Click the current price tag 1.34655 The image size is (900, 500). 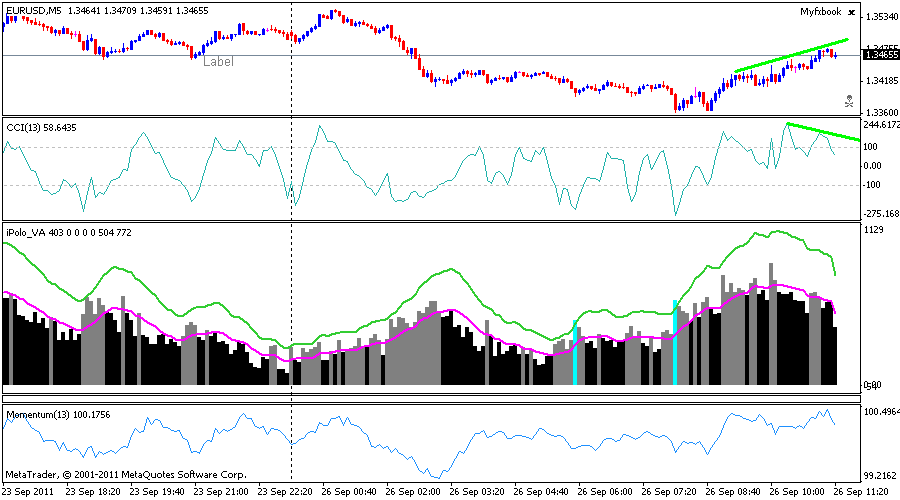point(880,55)
